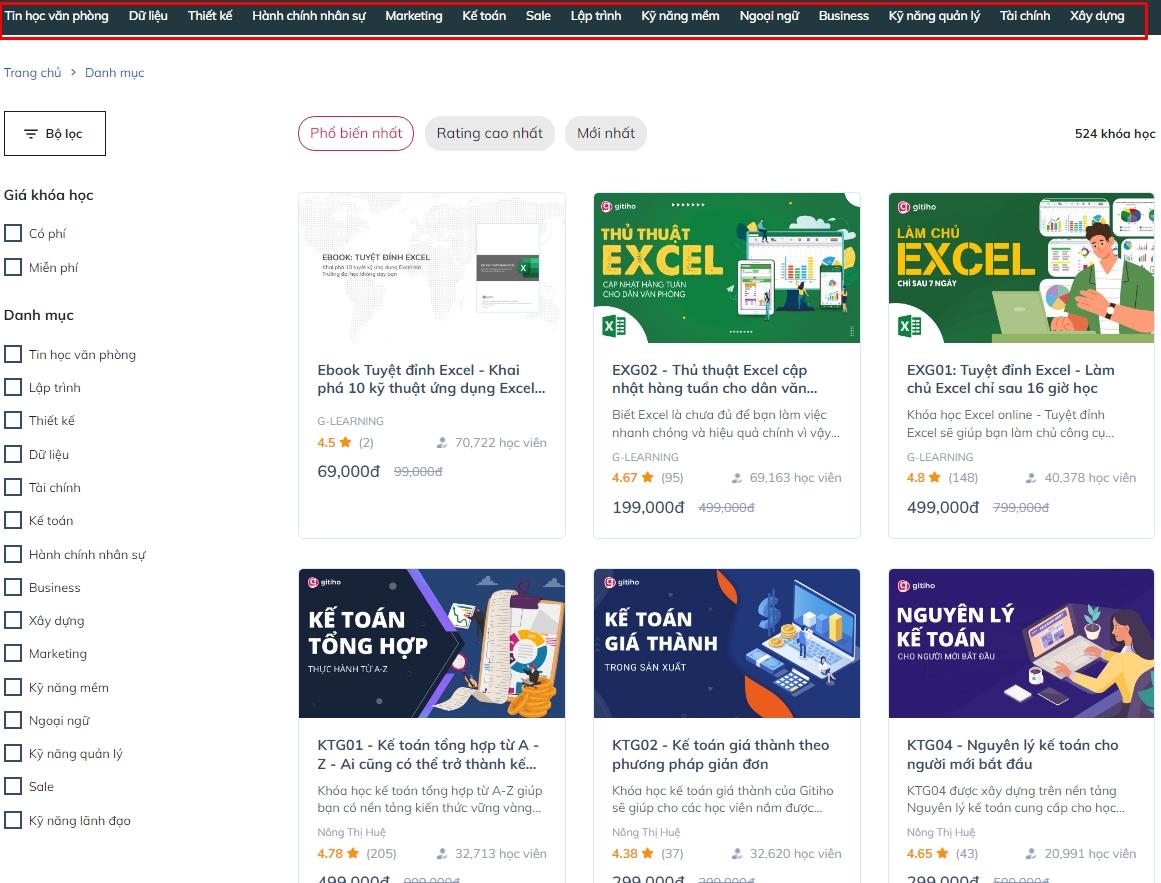Open Xây dựng in top navigation bar
Image resolution: width=1161 pixels, height=883 pixels.
[1097, 16]
